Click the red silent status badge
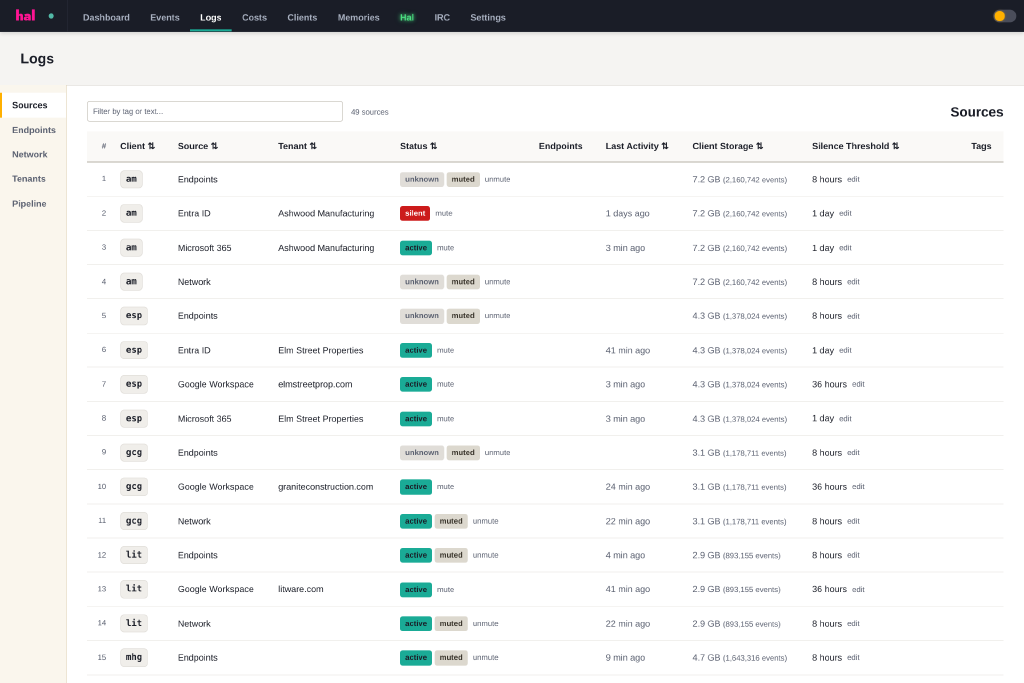 click(x=415, y=214)
